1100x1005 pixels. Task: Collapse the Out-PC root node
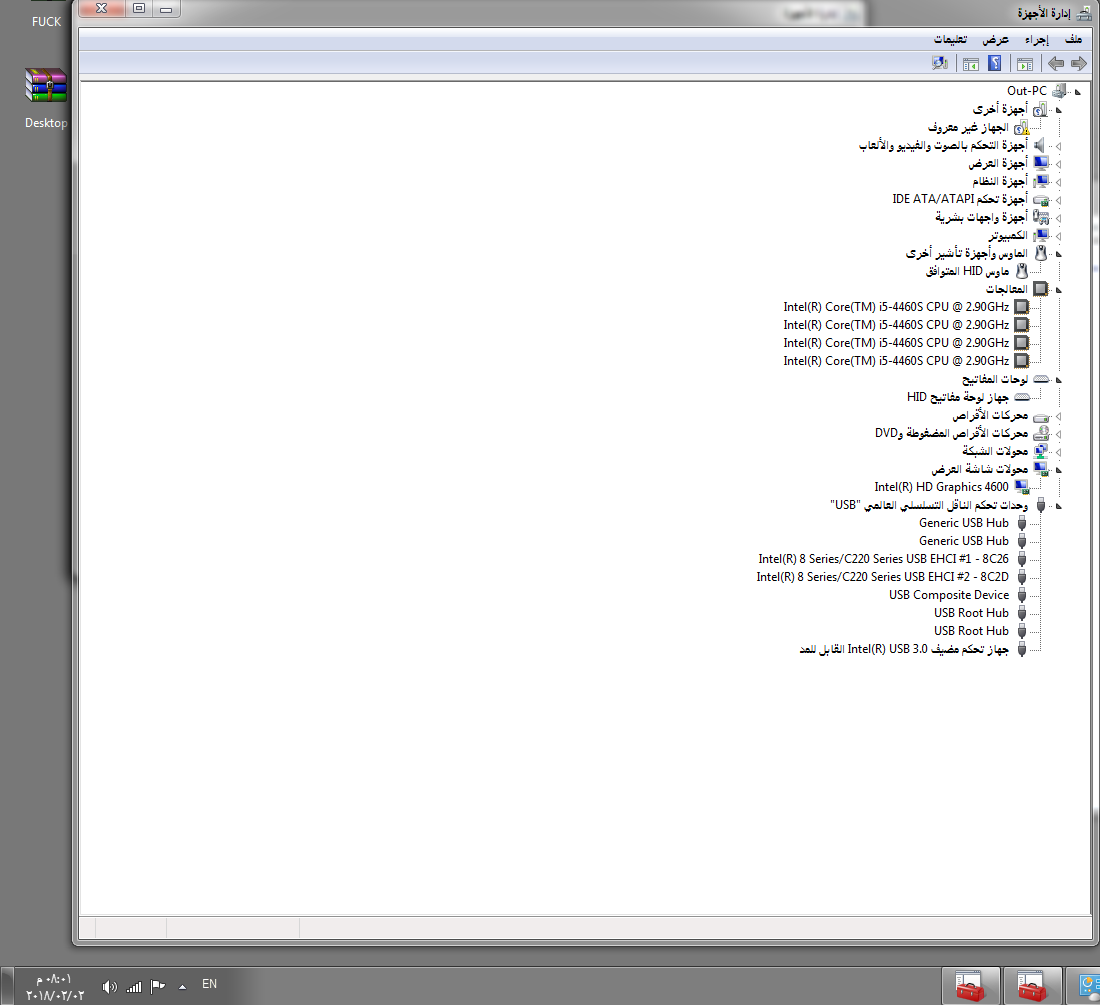click(1078, 91)
